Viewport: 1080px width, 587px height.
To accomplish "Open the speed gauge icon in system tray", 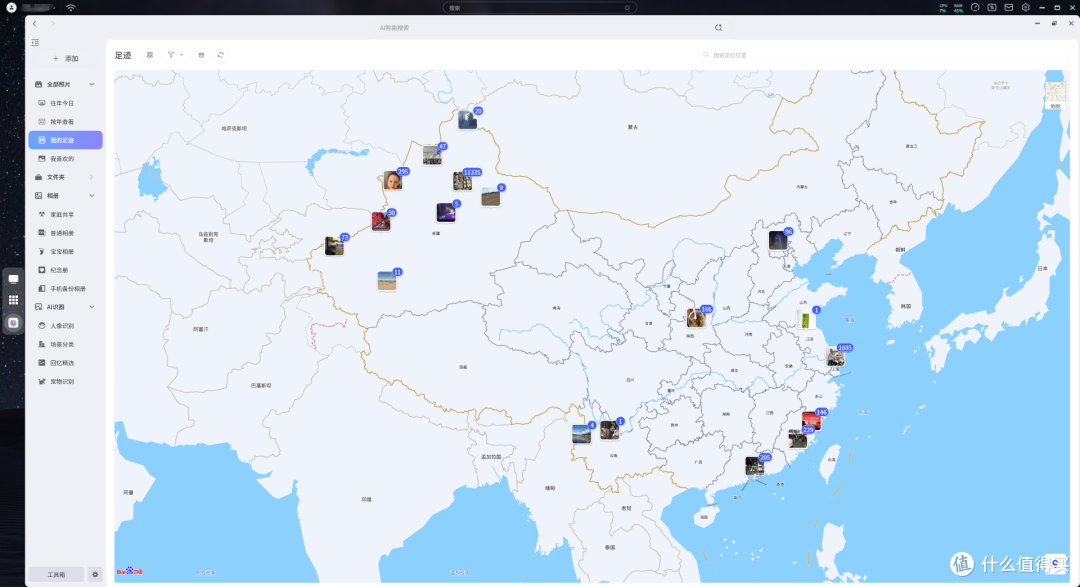I will tap(975, 8).
